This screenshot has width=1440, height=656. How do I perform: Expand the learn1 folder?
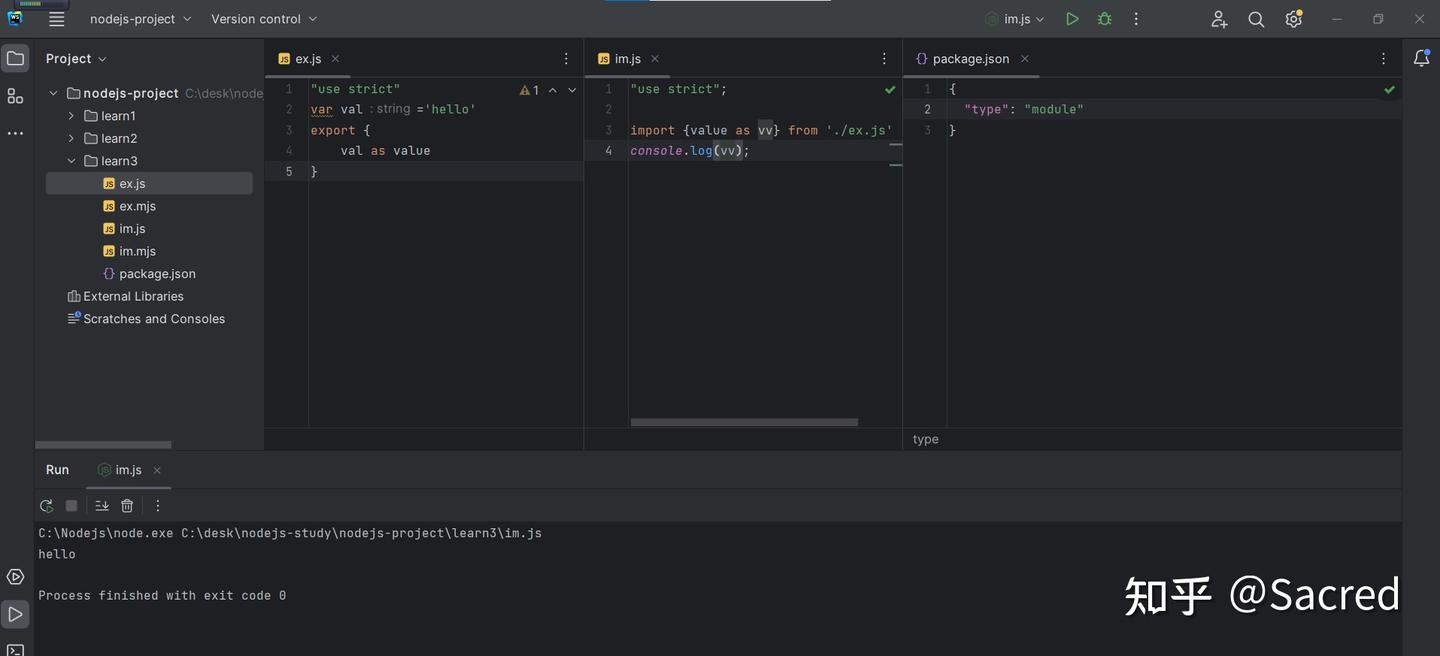pyautogui.click(x=71, y=116)
